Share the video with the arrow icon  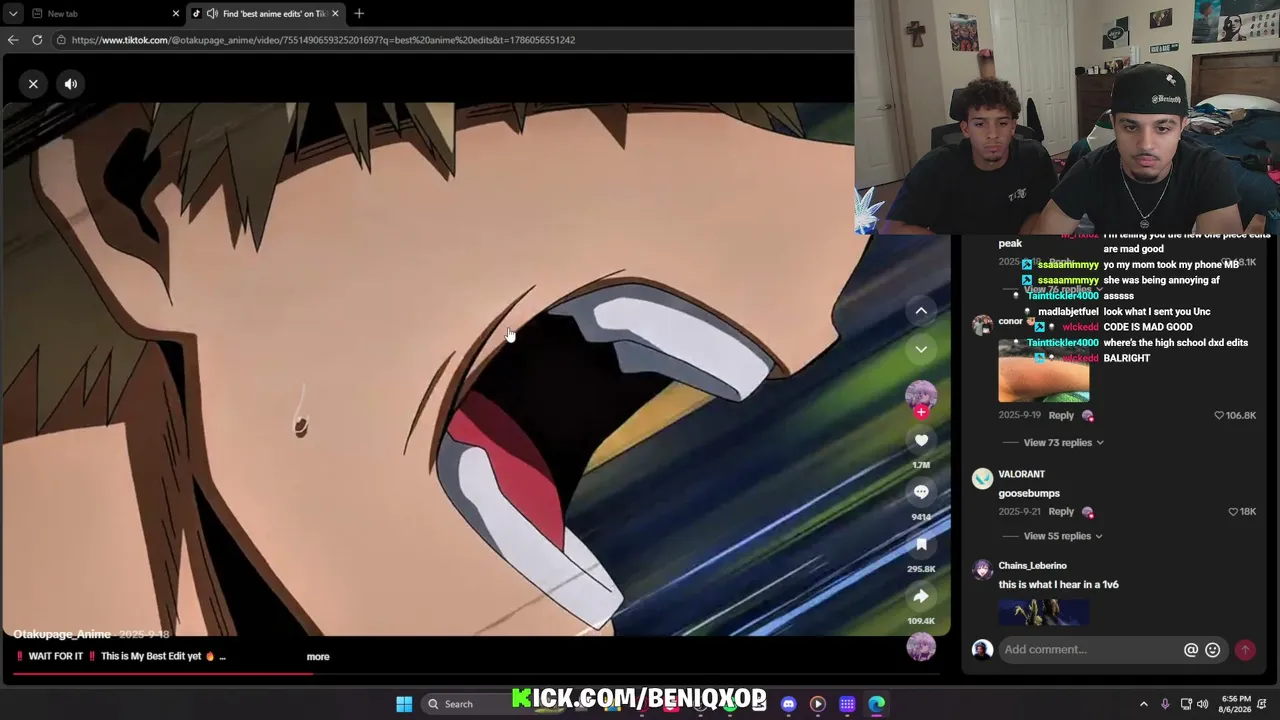(921, 596)
